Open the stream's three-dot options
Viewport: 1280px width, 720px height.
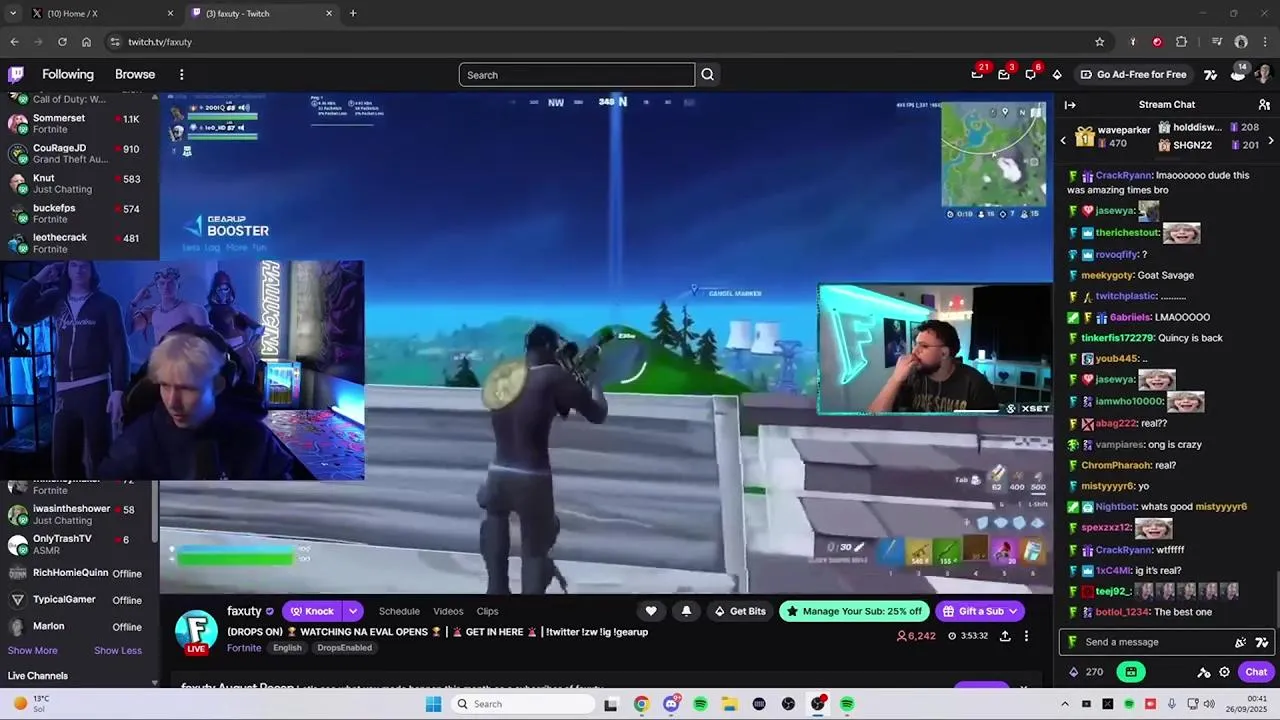[x=1026, y=636]
